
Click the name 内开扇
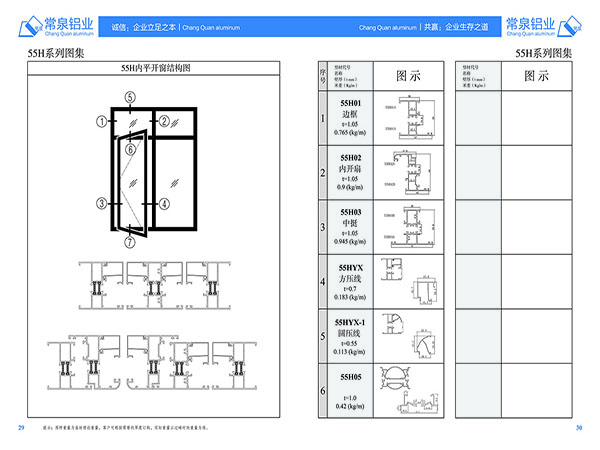(350, 169)
